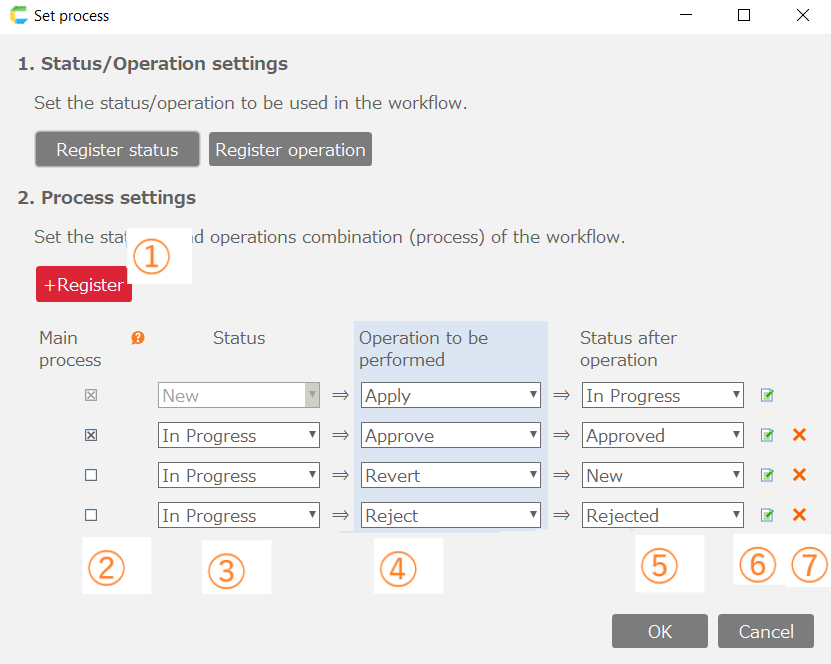Click the Register operation button

pyautogui.click(x=290, y=150)
